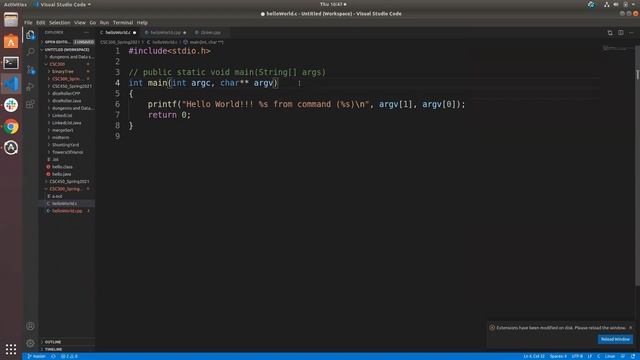640x360 pixels.
Task: Open the Visual Studio Code app menu in top bar
Action: tap(62, 4)
